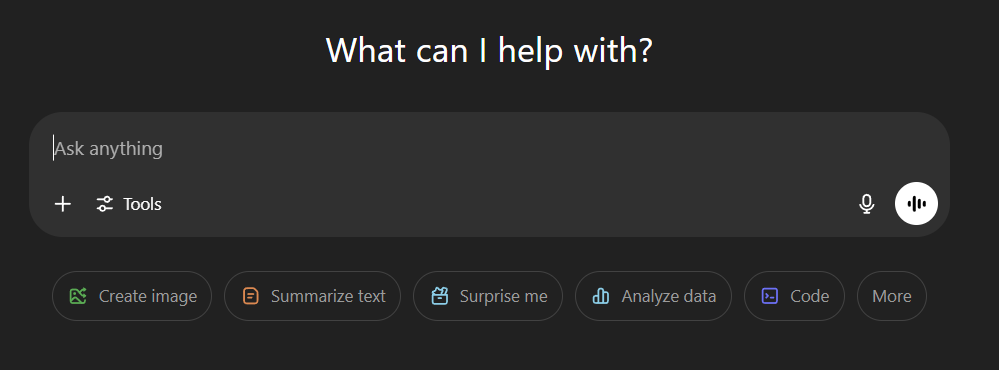Click the "What can I help with?" heading

coord(489,50)
